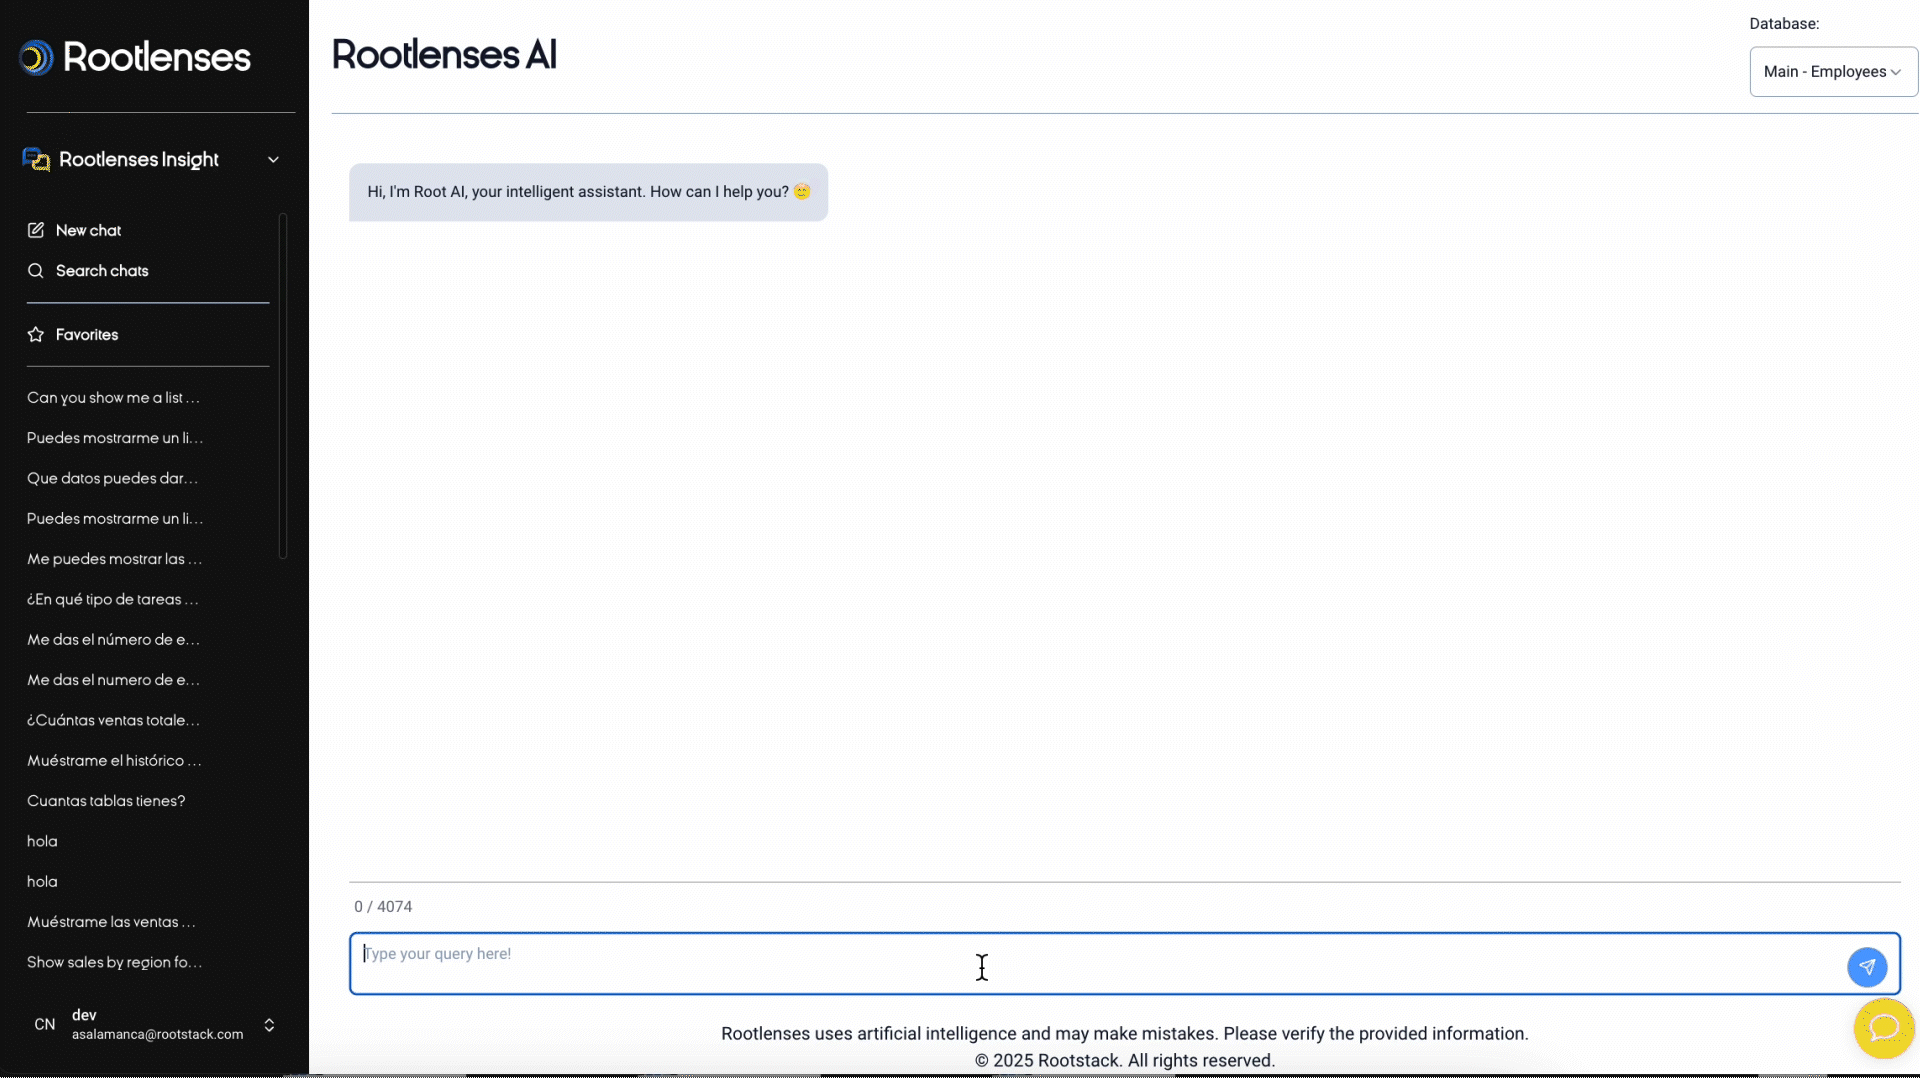Screen dimensions: 1920x1080
Task: Open chat '¿Cuántas ventas totale…'
Action: [x=113, y=721]
